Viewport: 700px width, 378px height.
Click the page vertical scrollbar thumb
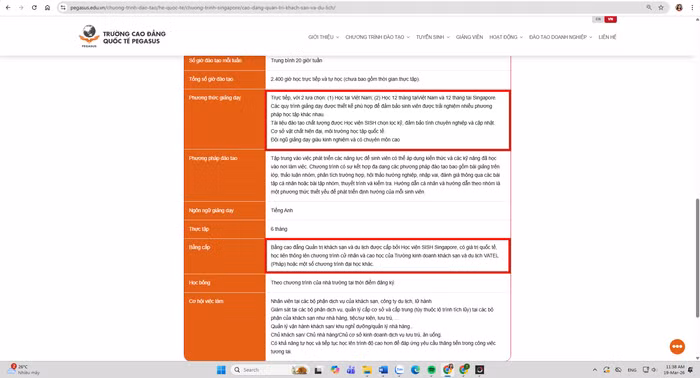coord(697,258)
